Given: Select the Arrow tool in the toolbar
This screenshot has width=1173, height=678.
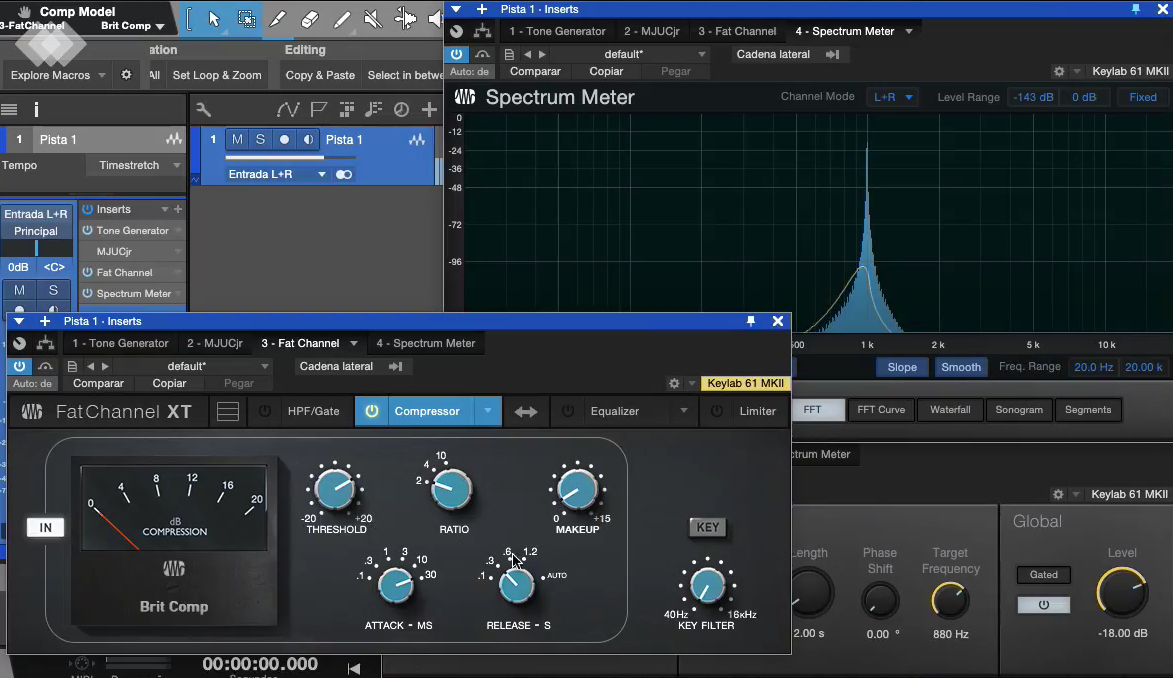Looking at the screenshot, I should pyautogui.click(x=214, y=19).
